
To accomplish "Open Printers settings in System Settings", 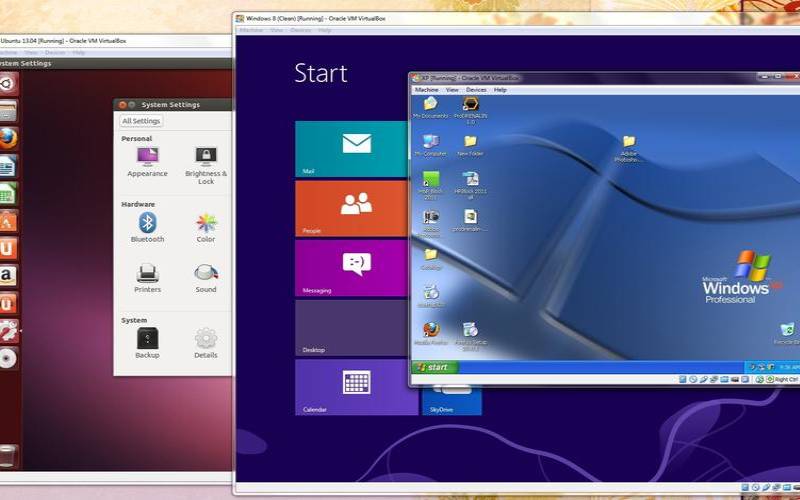I will (x=147, y=278).
